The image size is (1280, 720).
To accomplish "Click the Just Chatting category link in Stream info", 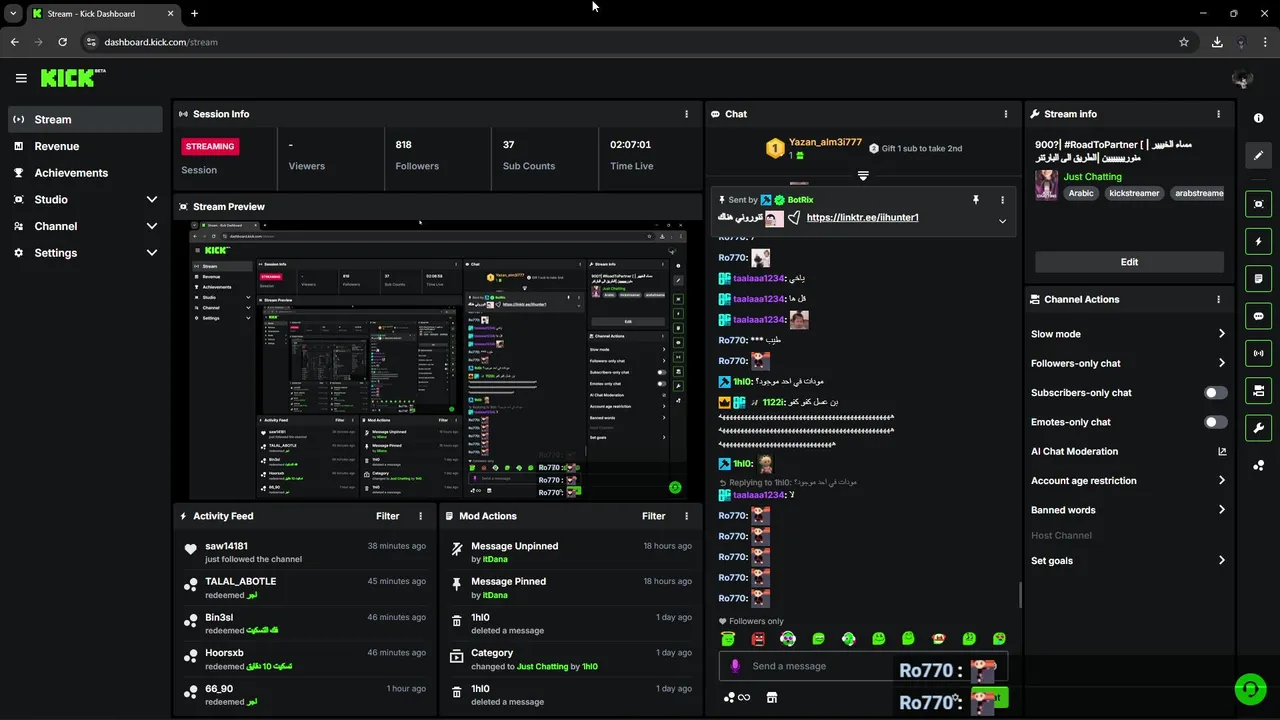I will 1092,177.
